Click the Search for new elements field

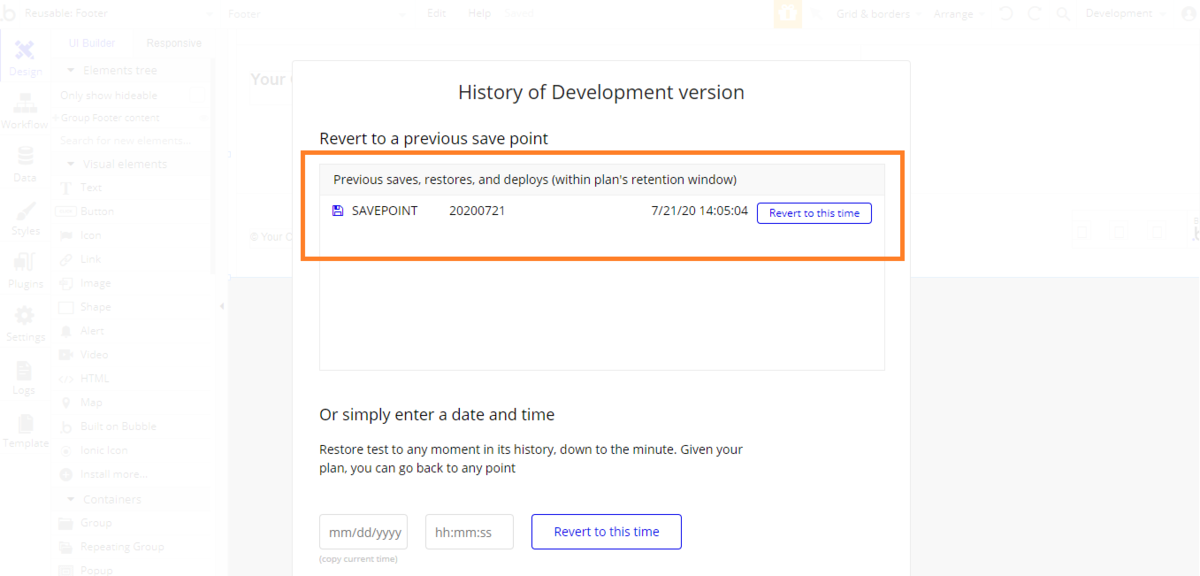(x=130, y=140)
